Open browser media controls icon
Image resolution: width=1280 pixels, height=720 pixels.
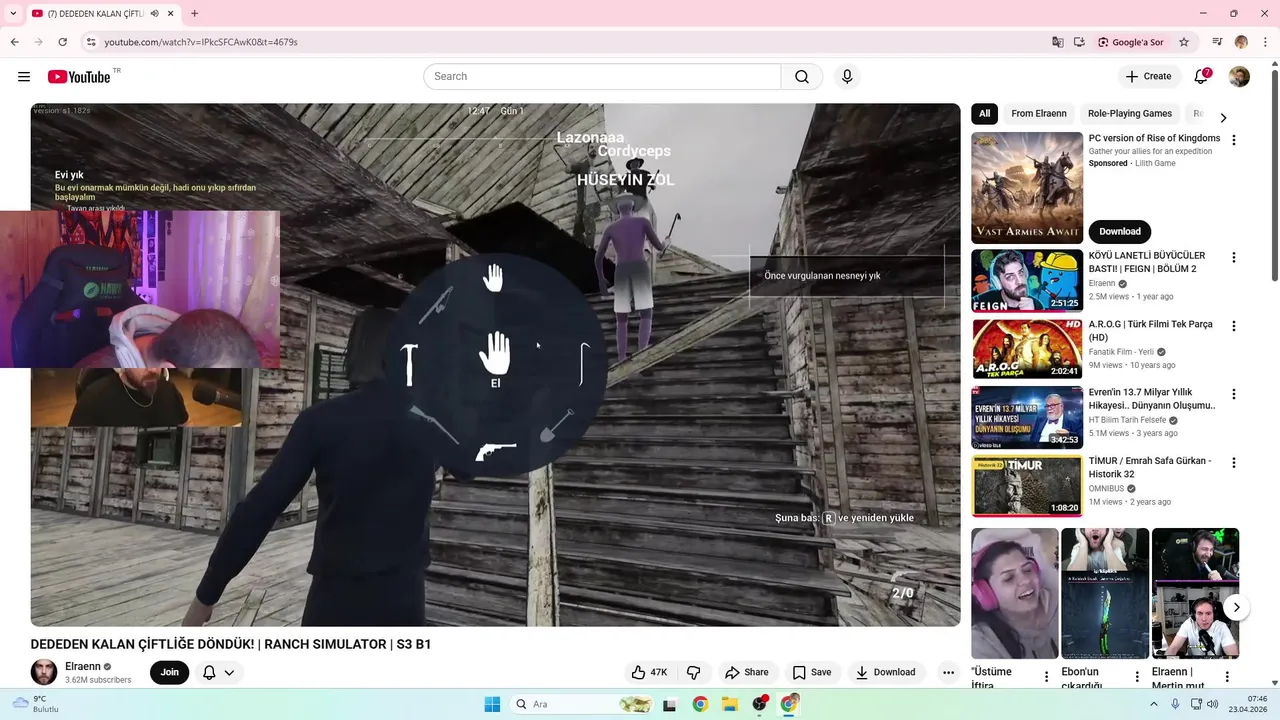coord(1217,42)
